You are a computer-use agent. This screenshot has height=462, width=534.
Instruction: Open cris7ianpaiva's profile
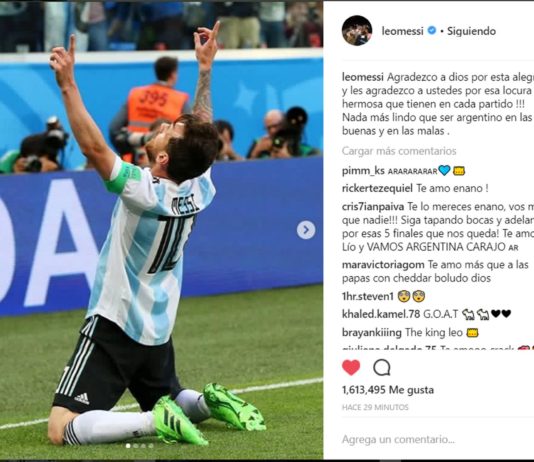[x=373, y=206]
